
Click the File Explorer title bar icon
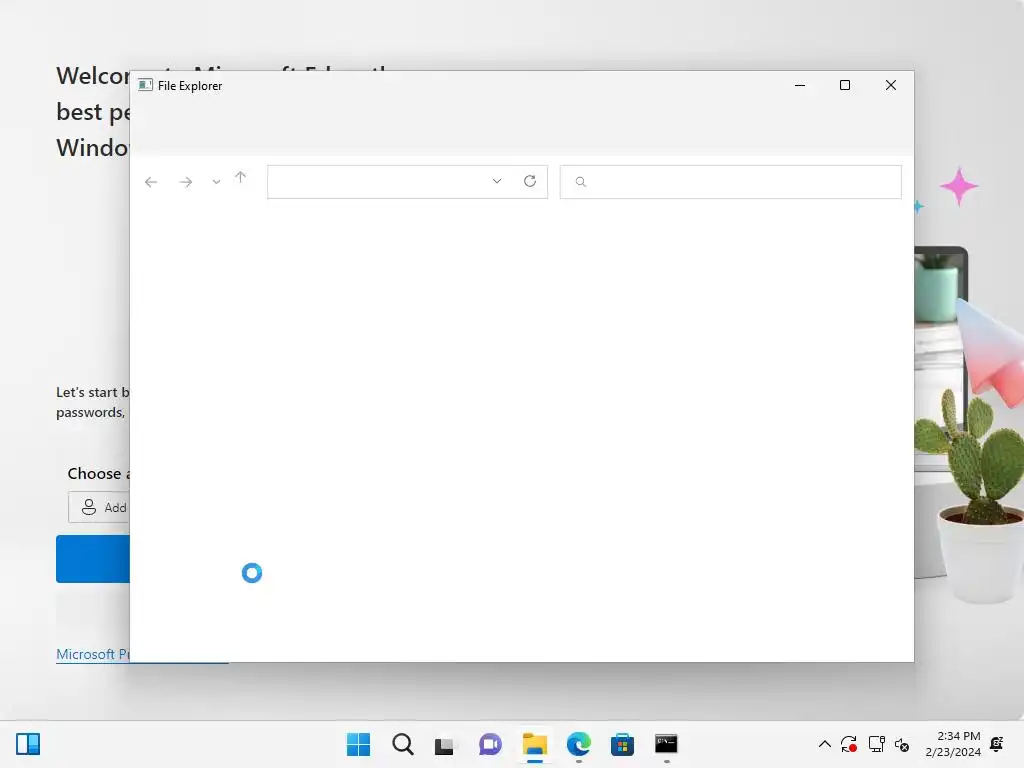click(x=145, y=85)
